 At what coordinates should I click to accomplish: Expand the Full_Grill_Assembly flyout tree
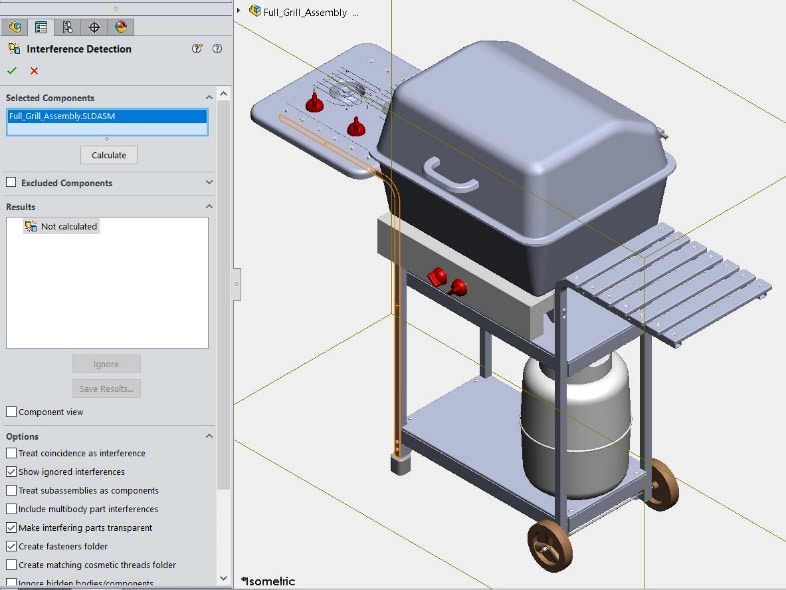click(240, 11)
